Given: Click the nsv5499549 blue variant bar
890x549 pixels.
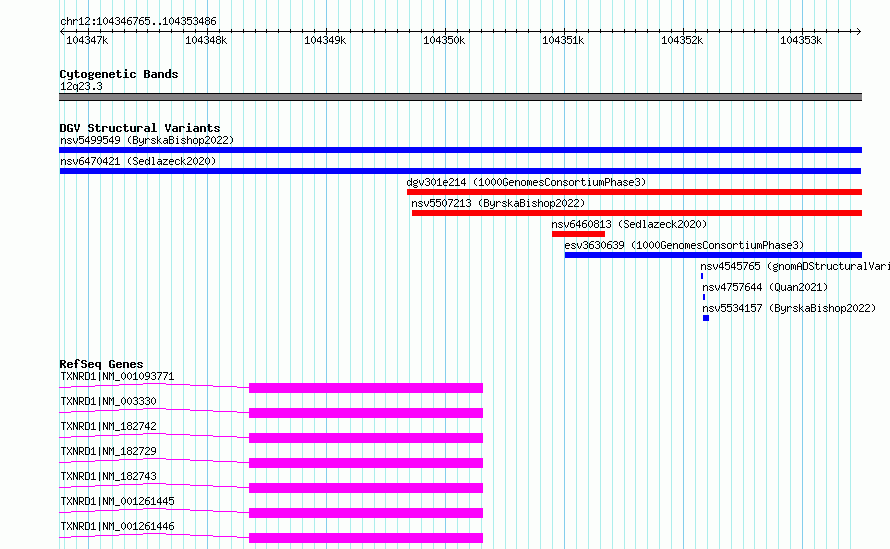Looking at the screenshot, I should 460,150.
